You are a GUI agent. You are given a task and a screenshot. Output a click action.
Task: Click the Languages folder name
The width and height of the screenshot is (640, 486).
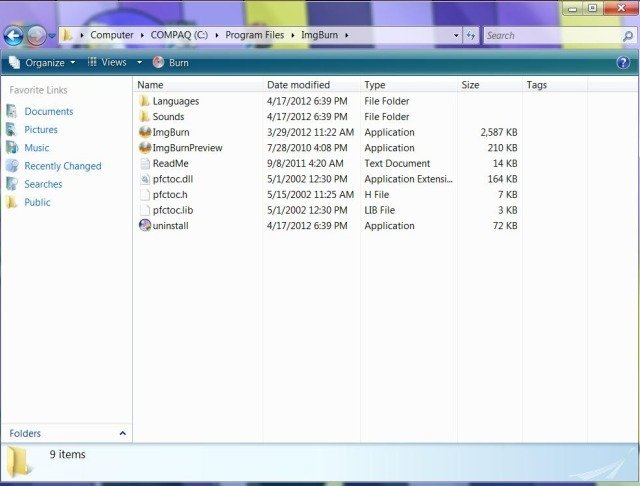(x=176, y=101)
